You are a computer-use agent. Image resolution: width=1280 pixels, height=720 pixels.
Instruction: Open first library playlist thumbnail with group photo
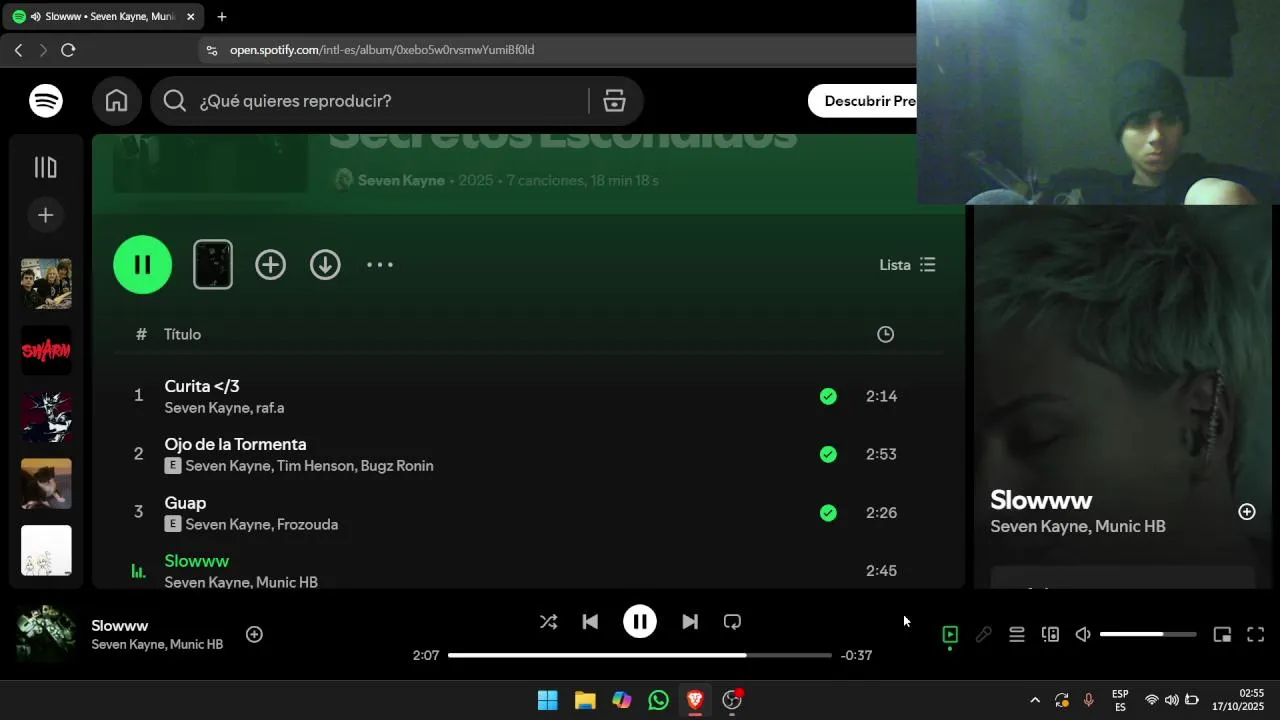coord(46,284)
